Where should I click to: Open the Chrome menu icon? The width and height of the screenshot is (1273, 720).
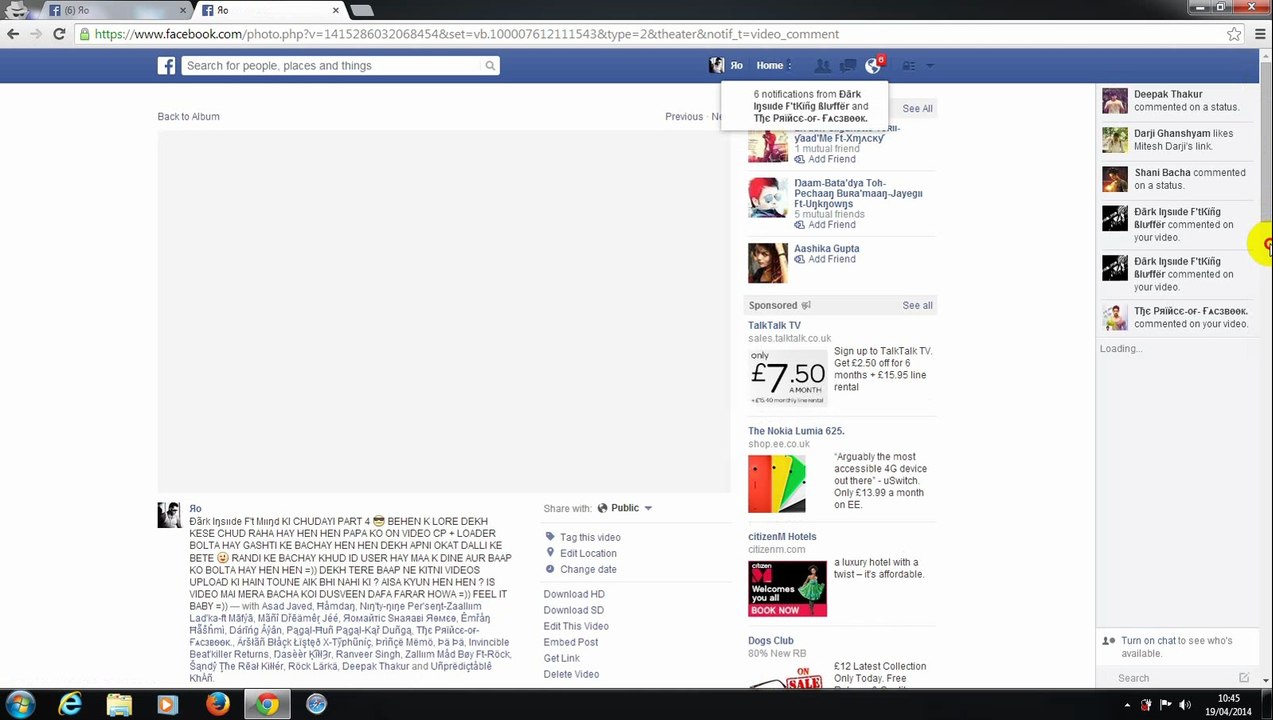(x=1259, y=34)
